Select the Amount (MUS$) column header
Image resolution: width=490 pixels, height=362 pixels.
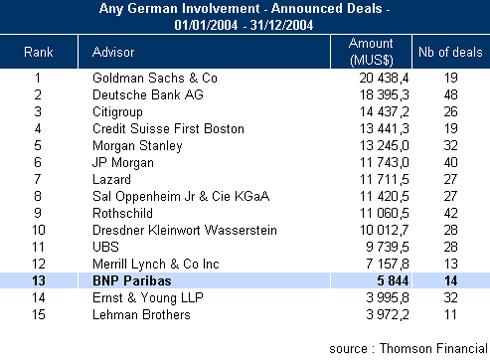click(371, 52)
